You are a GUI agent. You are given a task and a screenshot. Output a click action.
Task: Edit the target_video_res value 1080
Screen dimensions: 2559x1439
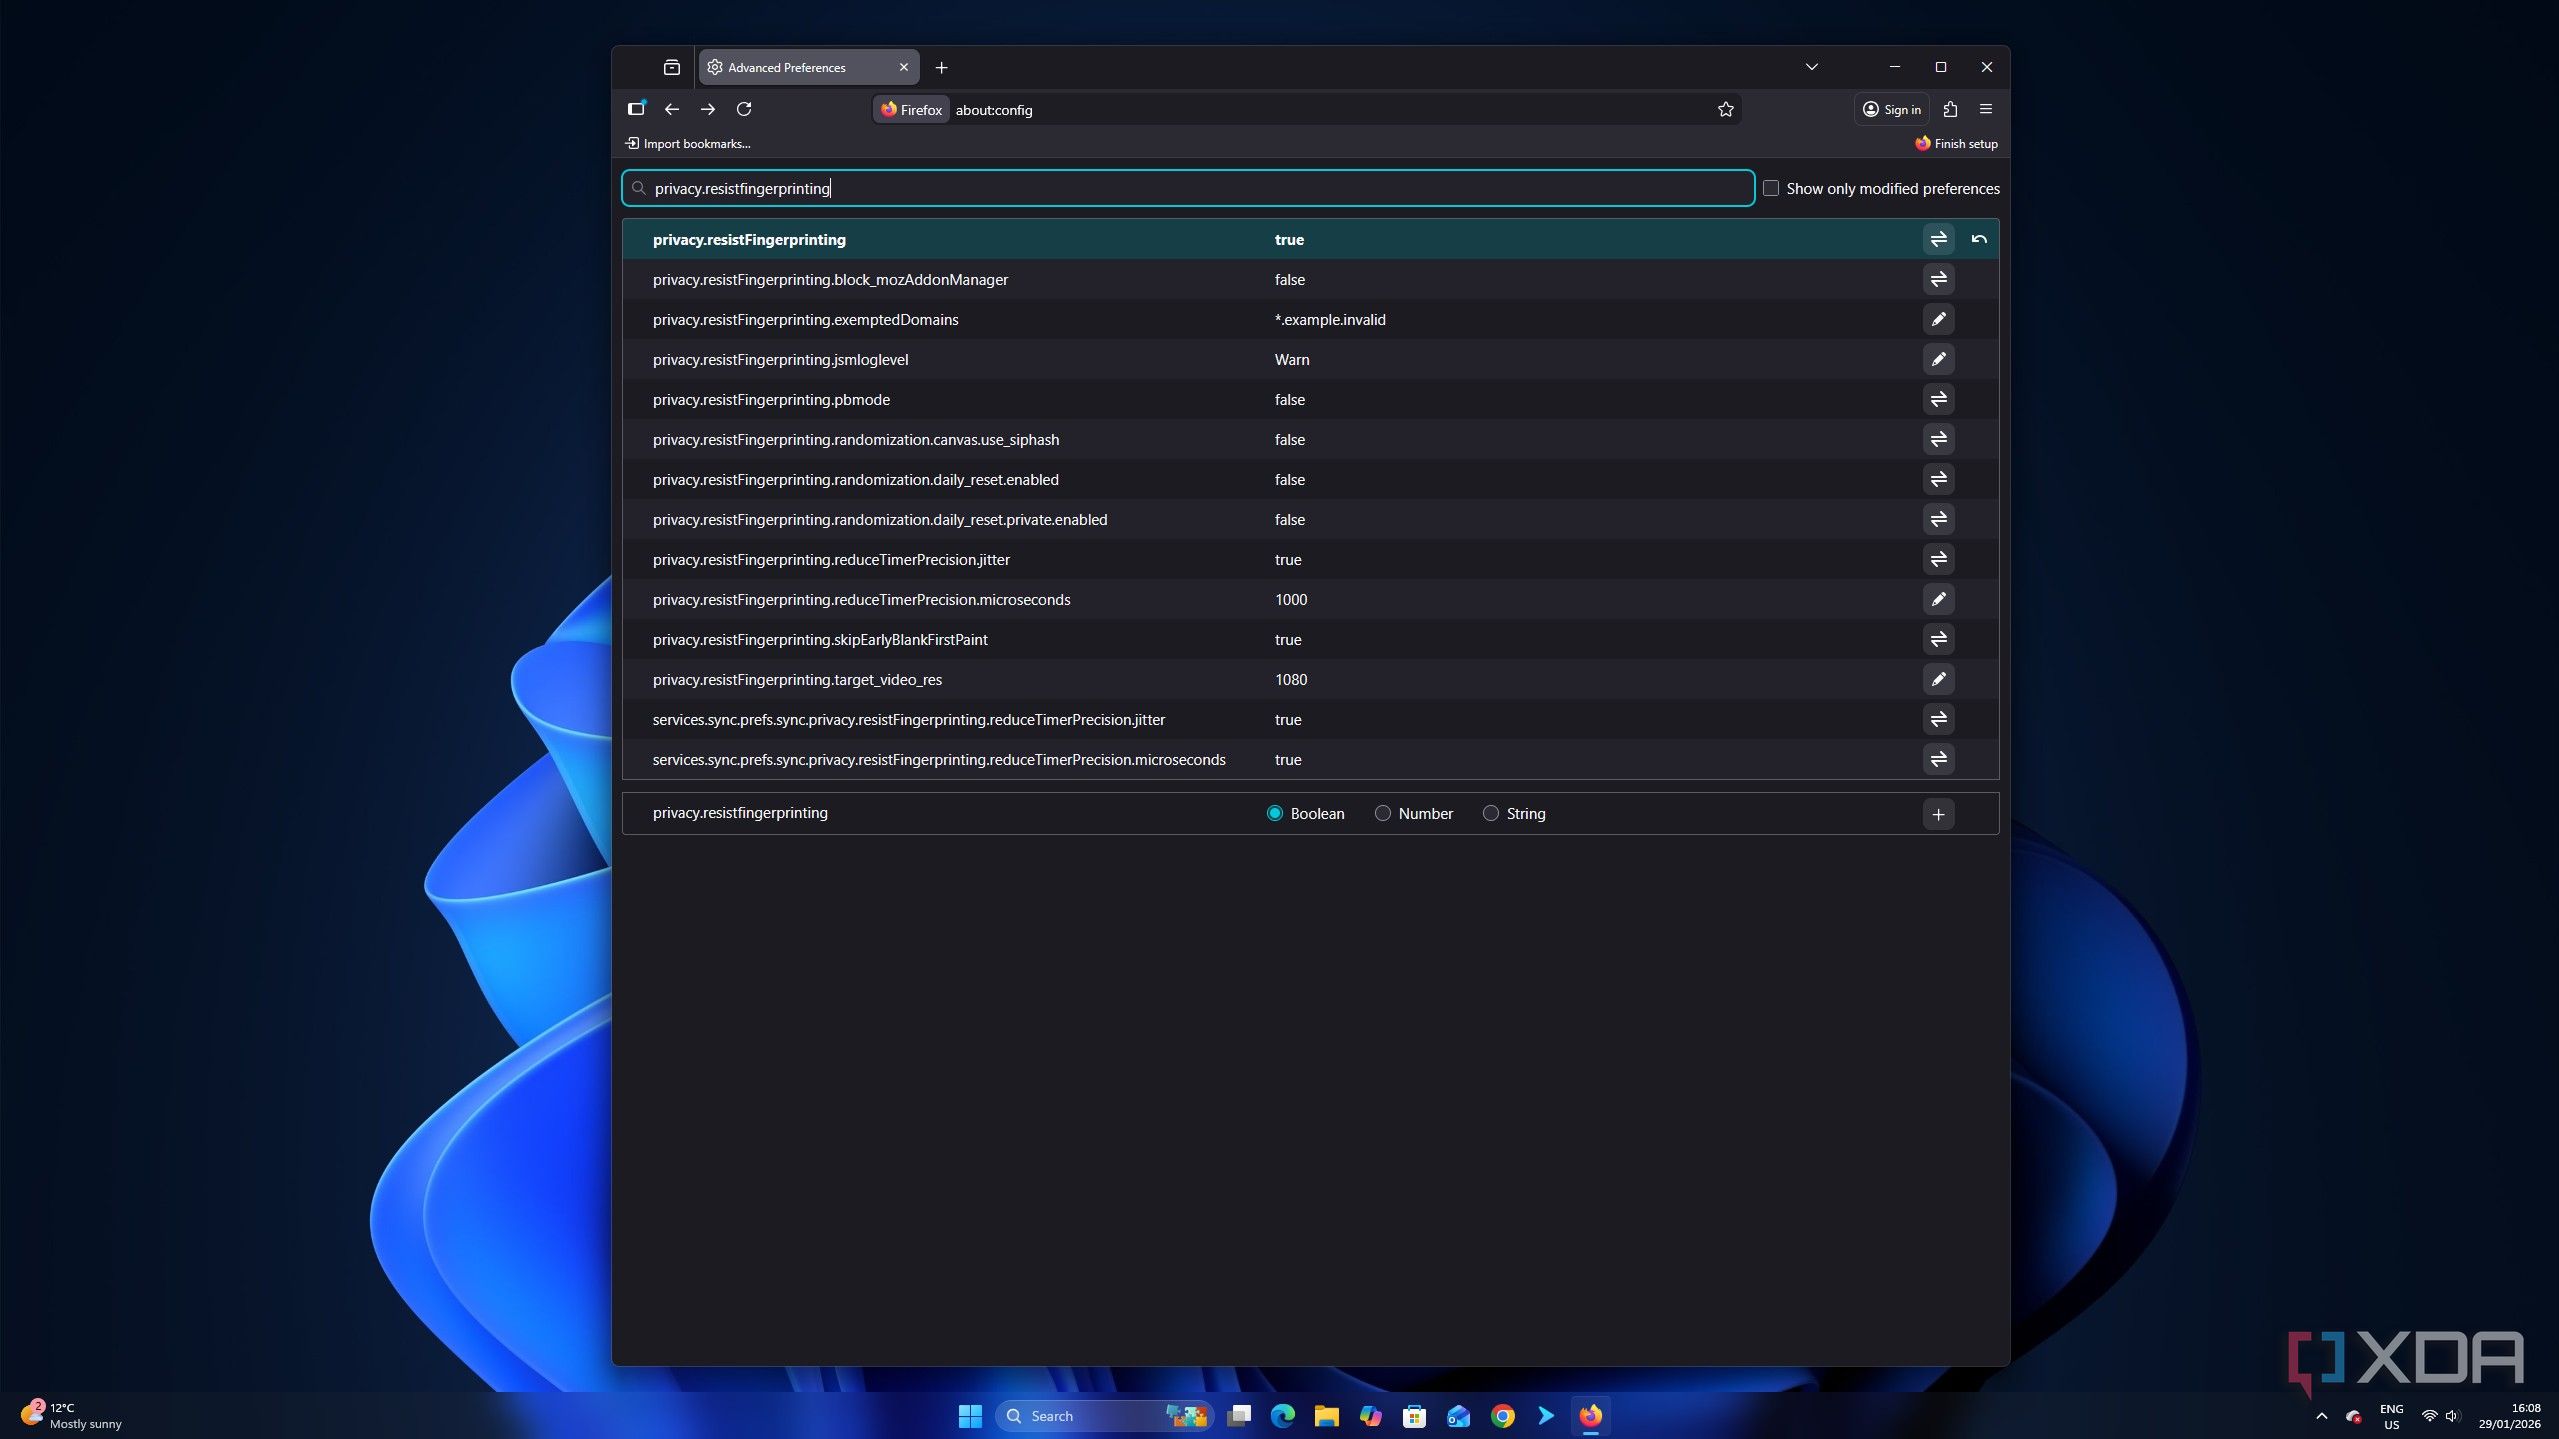[x=1938, y=679]
